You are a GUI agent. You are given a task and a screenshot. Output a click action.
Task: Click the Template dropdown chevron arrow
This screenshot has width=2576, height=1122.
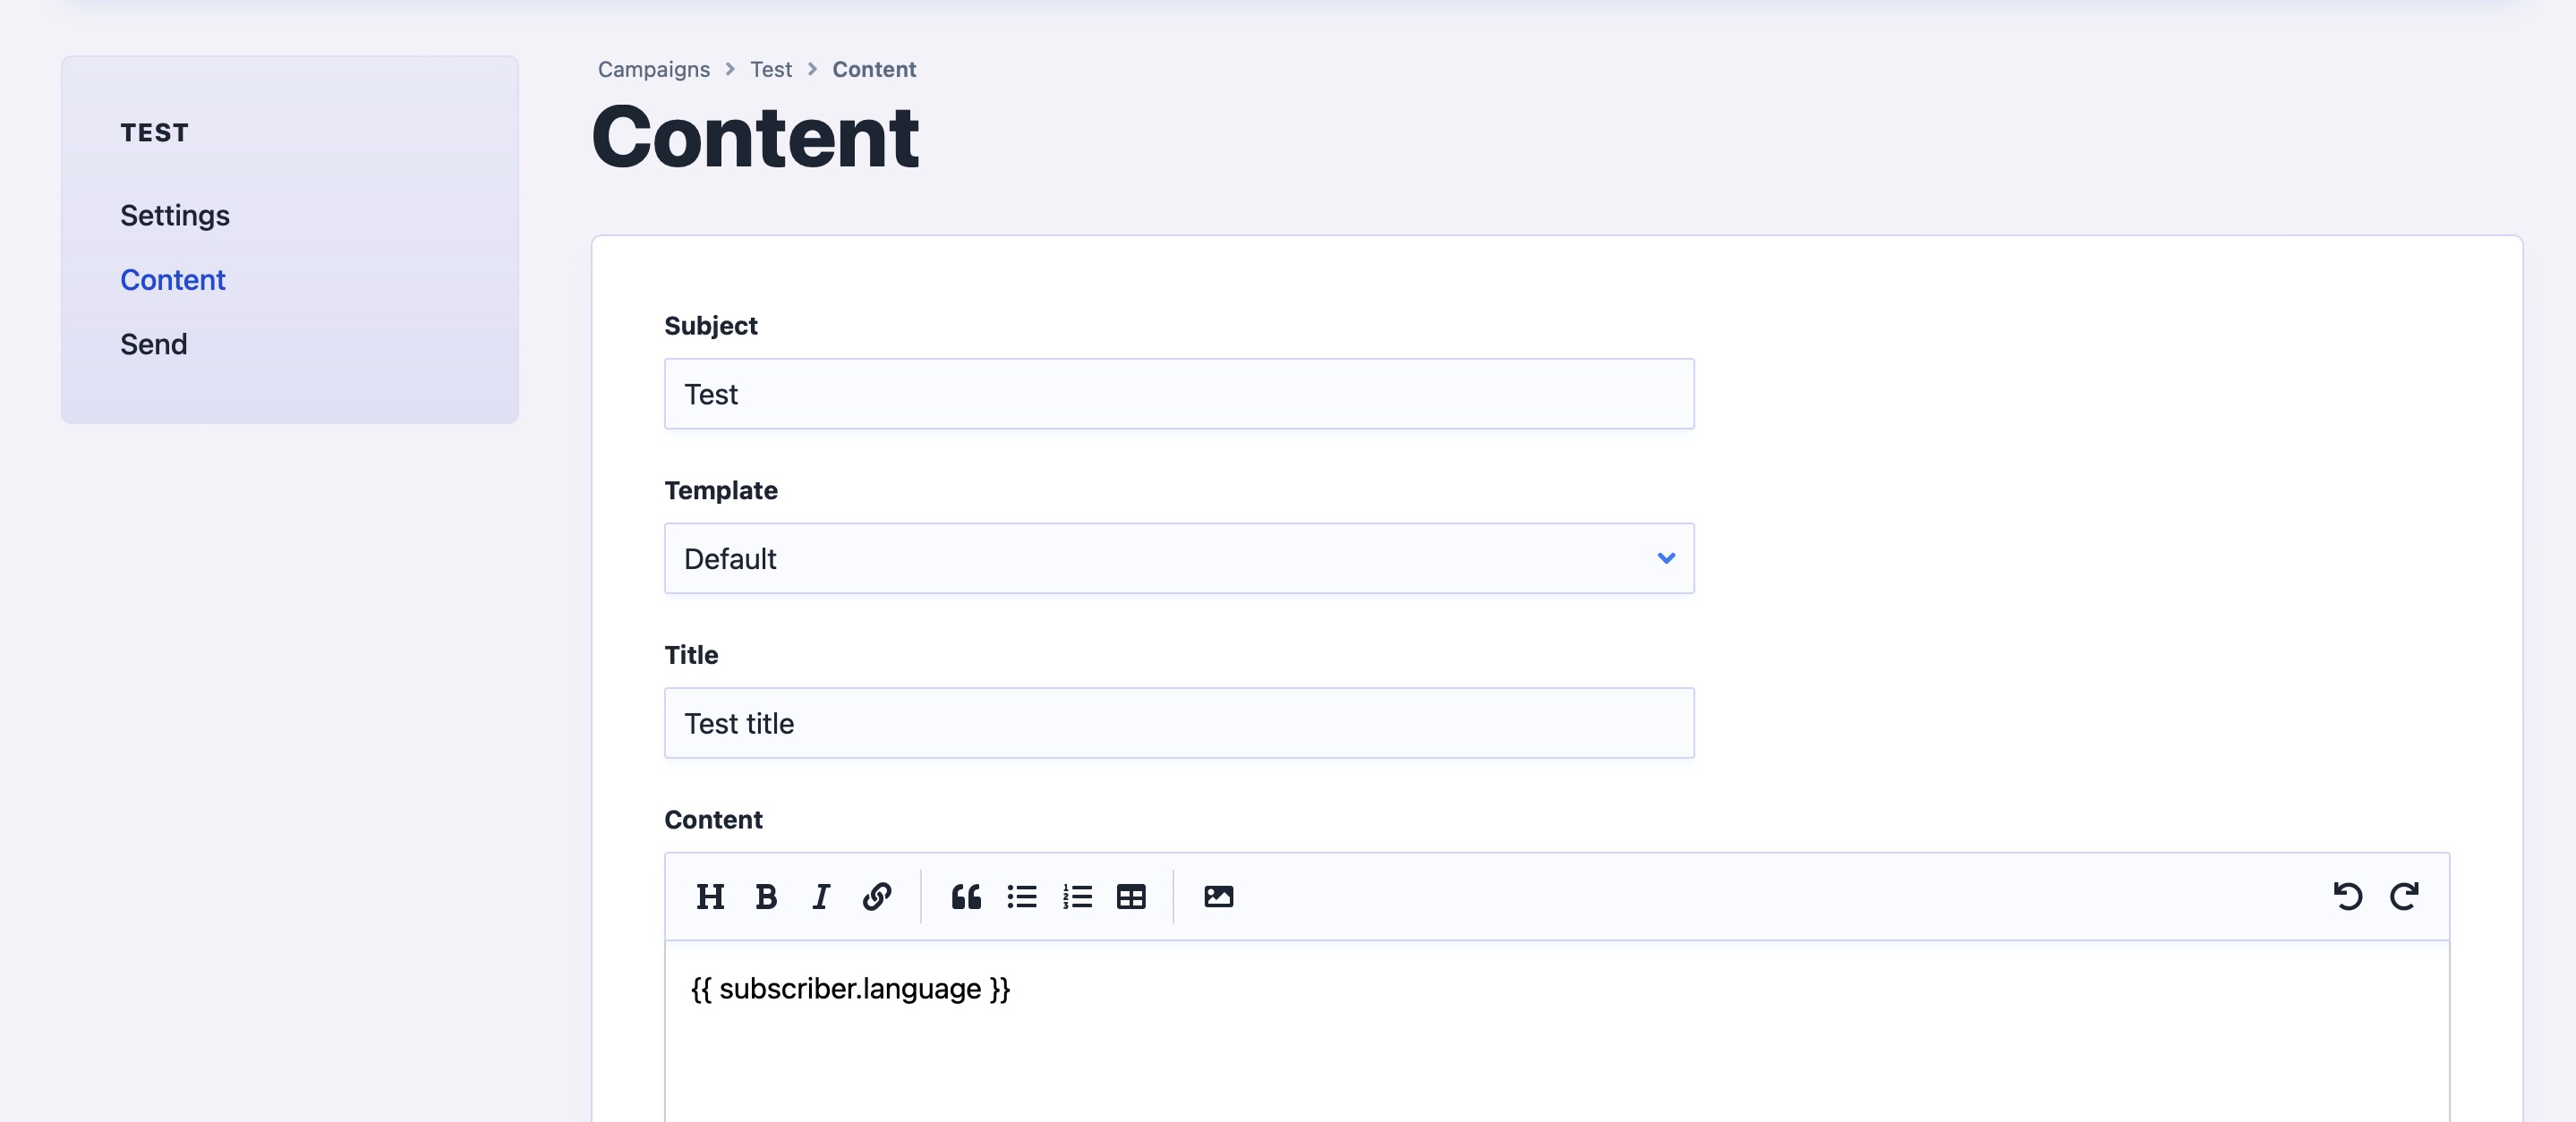pyautogui.click(x=1666, y=558)
